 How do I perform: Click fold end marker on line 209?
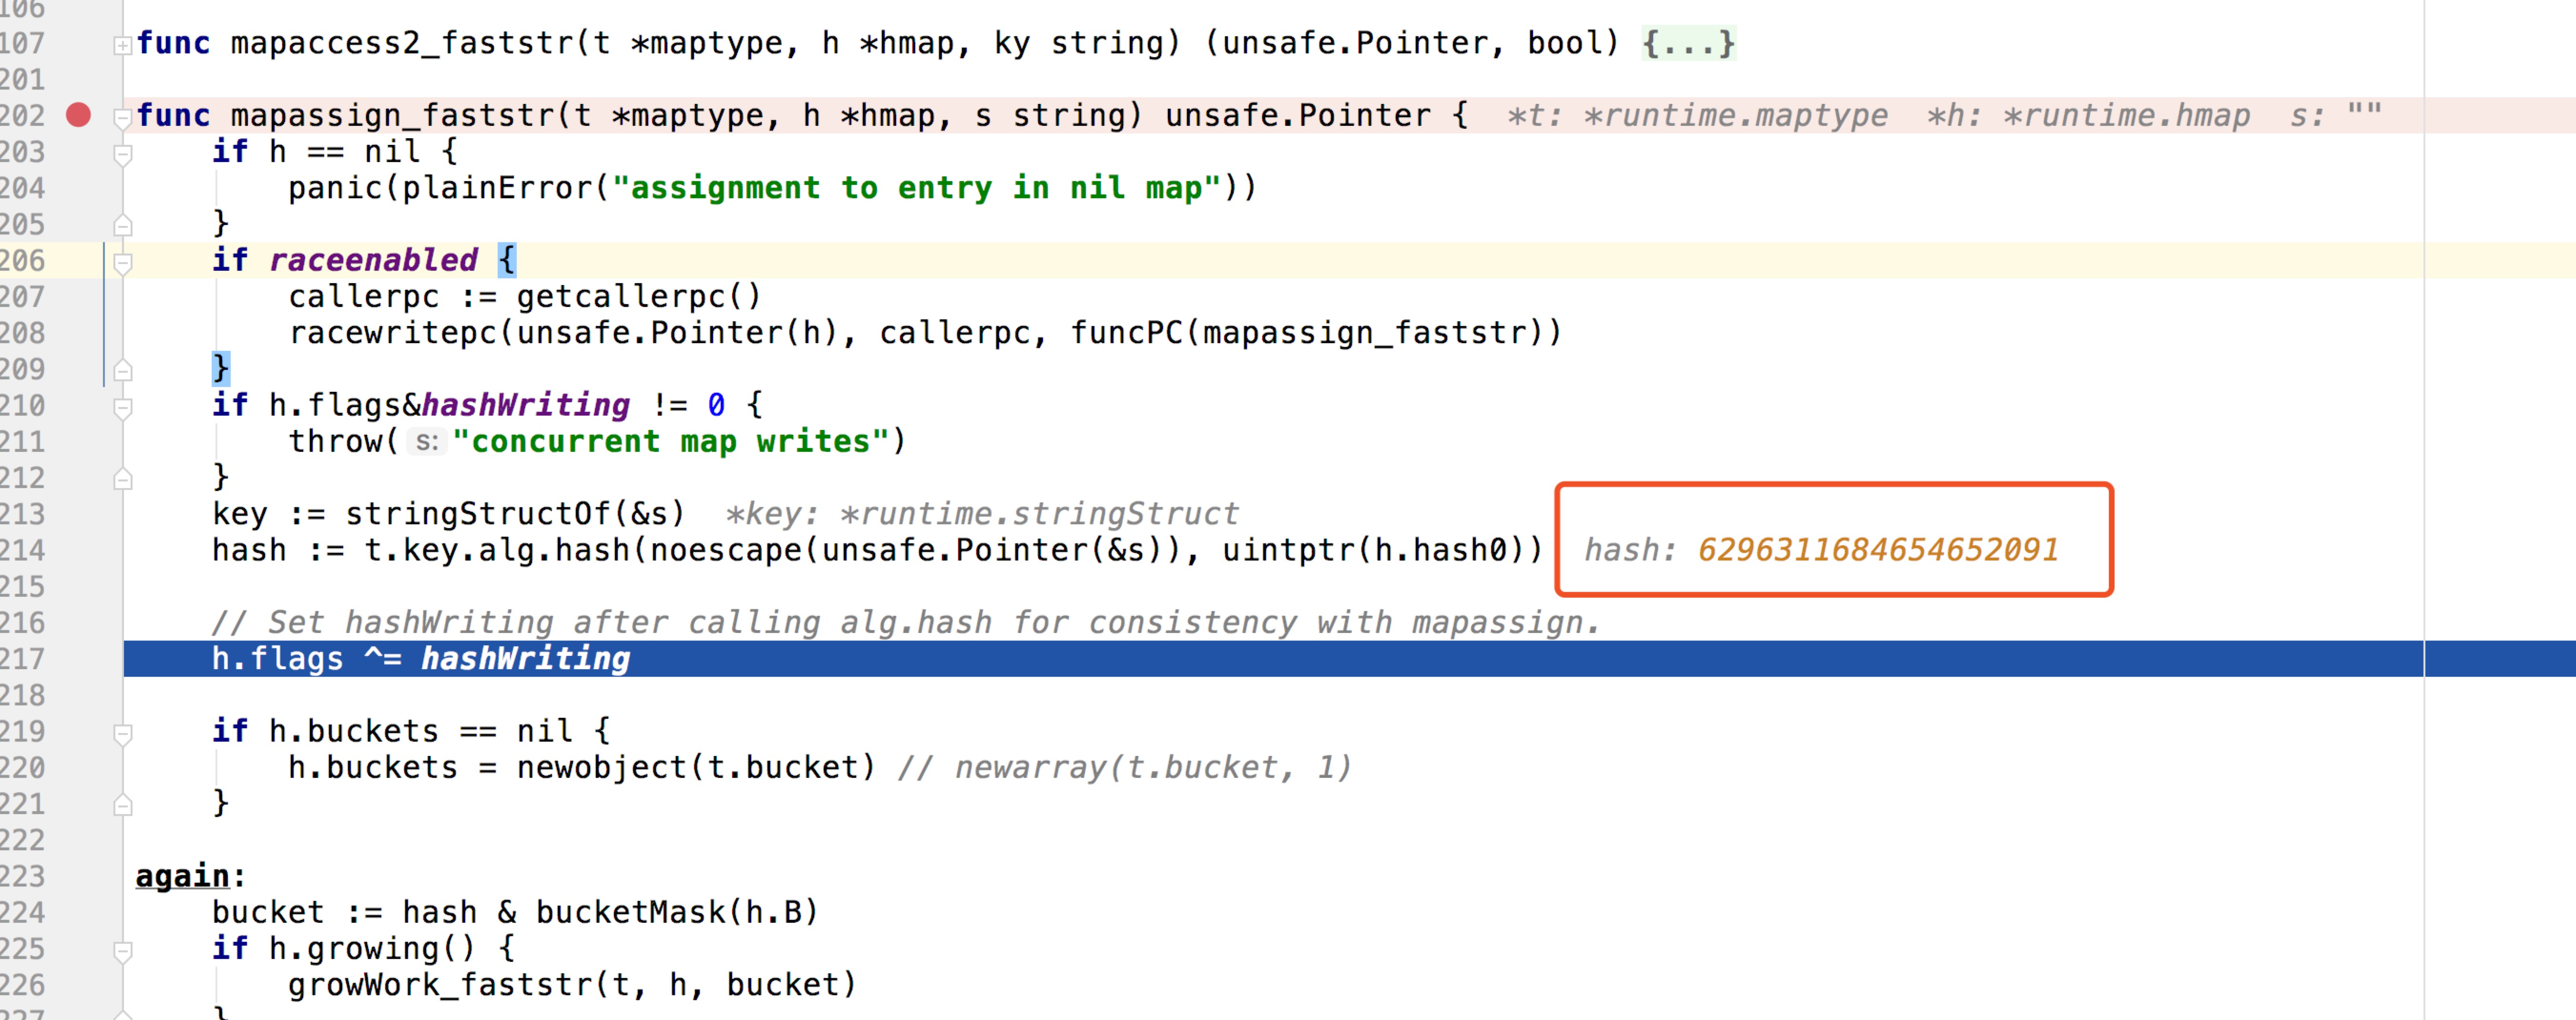click(x=122, y=370)
